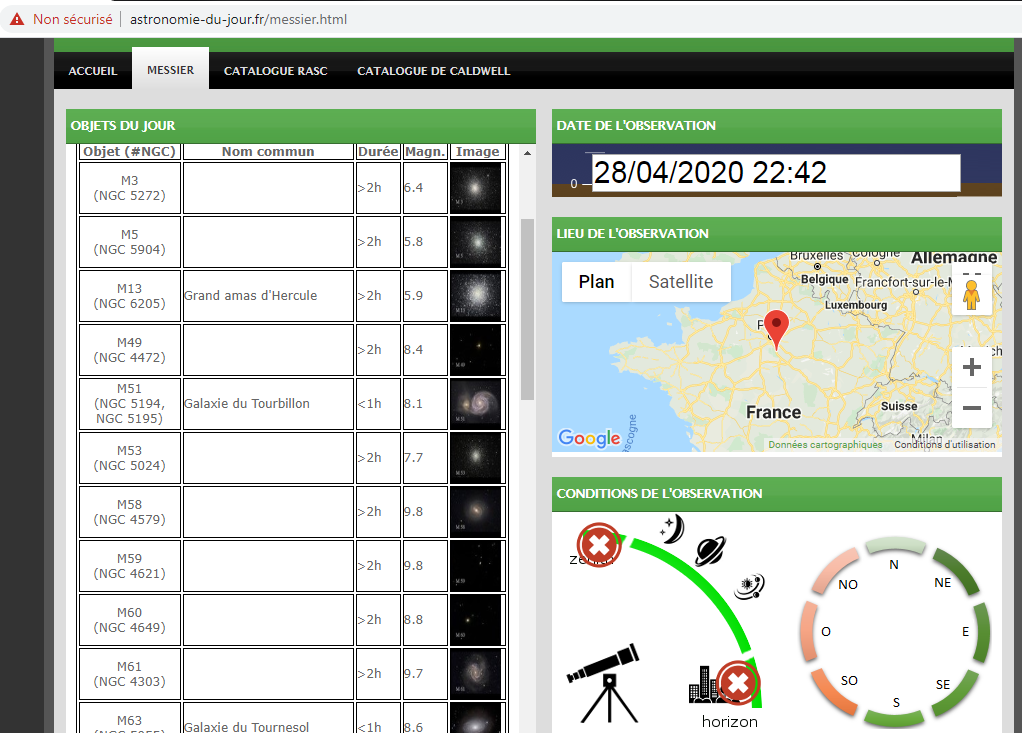Image resolution: width=1022 pixels, height=733 pixels.
Task: Click Galaxie du Tournesol name
Action: tap(247, 726)
